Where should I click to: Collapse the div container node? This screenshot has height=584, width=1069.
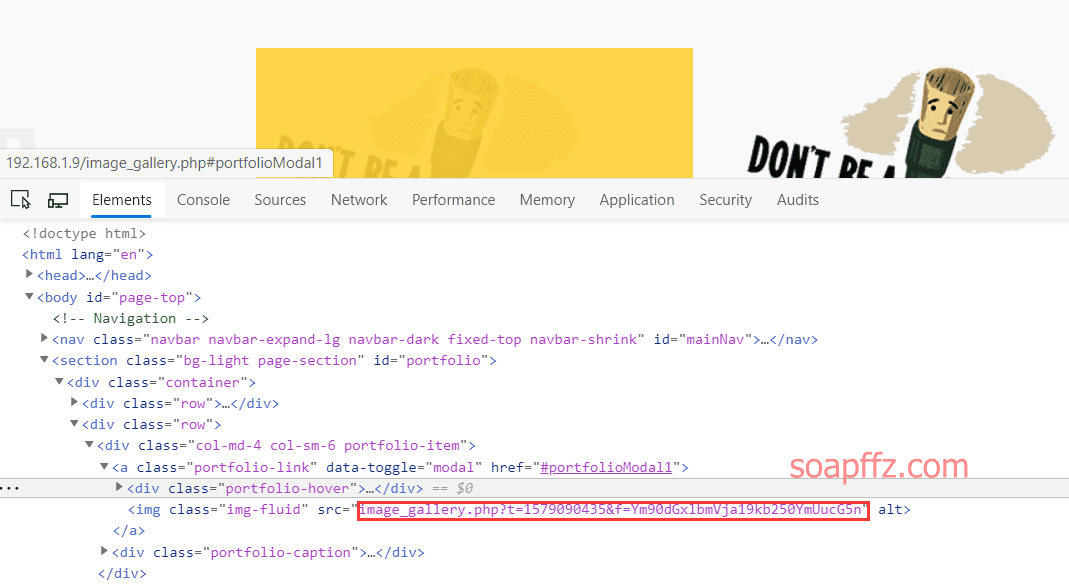coord(59,381)
